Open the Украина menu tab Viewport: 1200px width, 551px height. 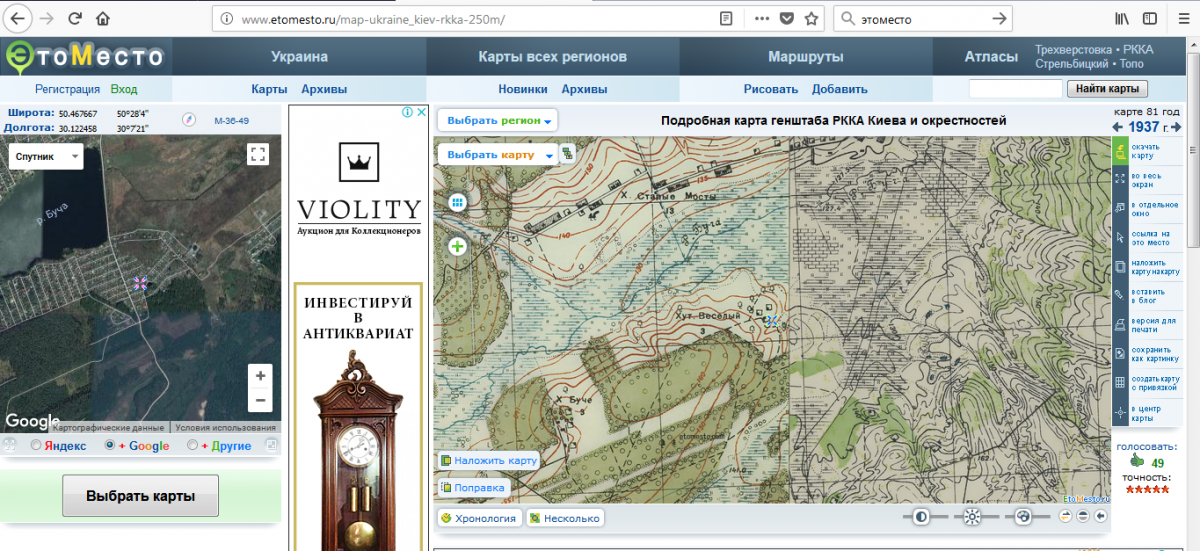pos(299,57)
